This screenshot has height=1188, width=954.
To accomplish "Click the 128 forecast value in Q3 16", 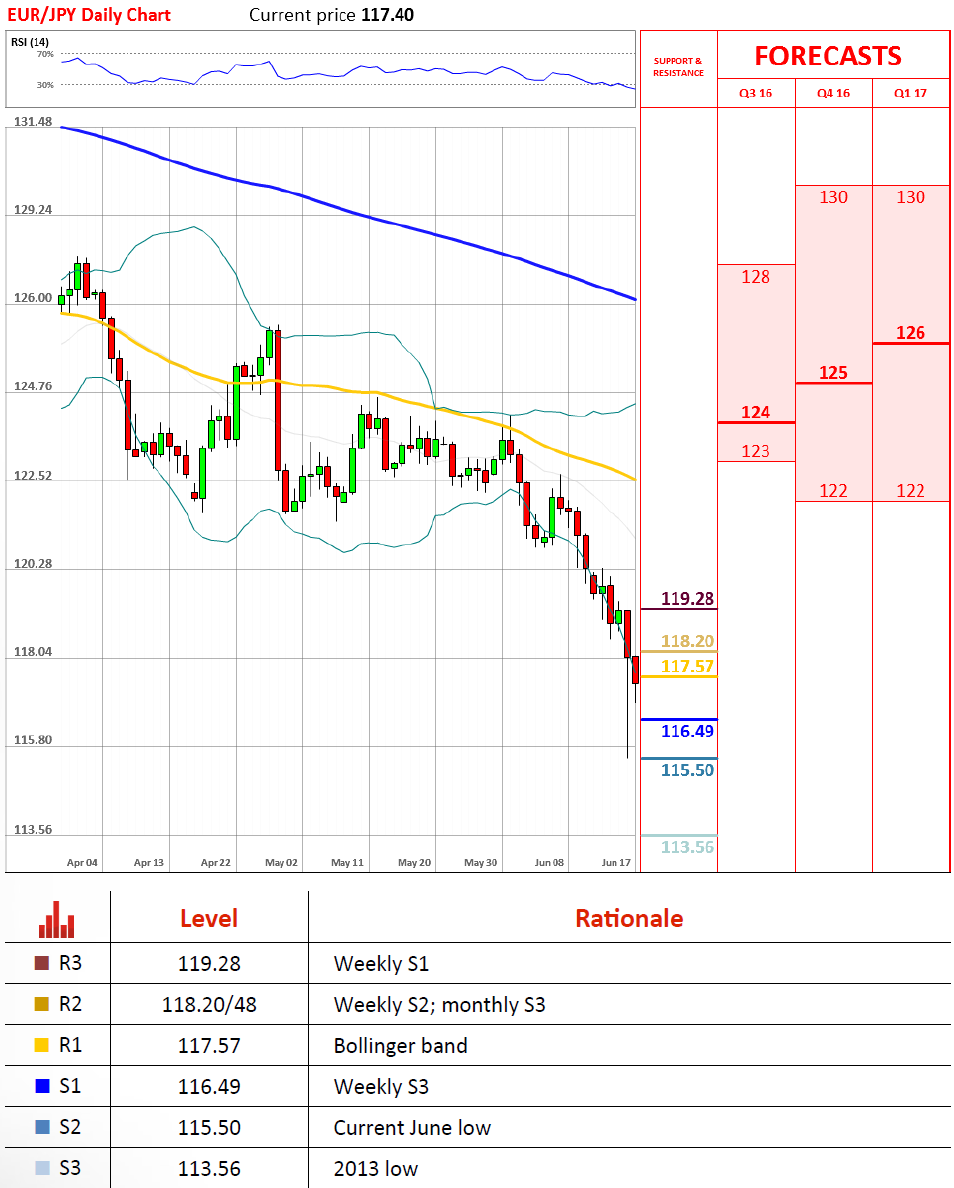I will pyautogui.click(x=755, y=277).
